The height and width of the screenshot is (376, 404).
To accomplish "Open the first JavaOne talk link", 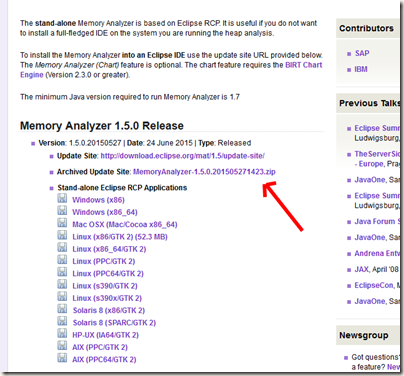I will (x=371, y=180).
